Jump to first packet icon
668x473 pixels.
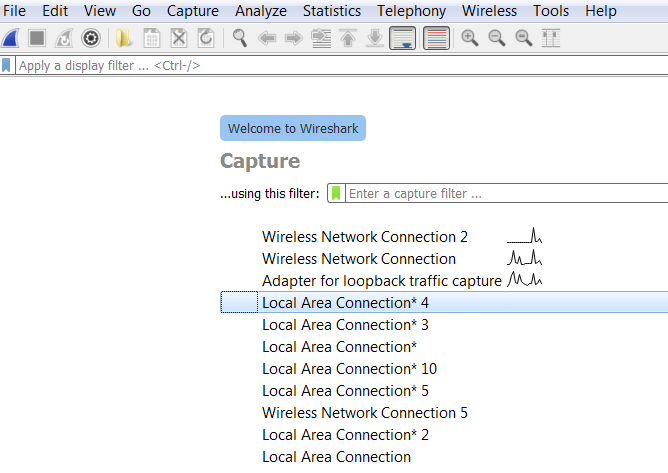point(348,38)
